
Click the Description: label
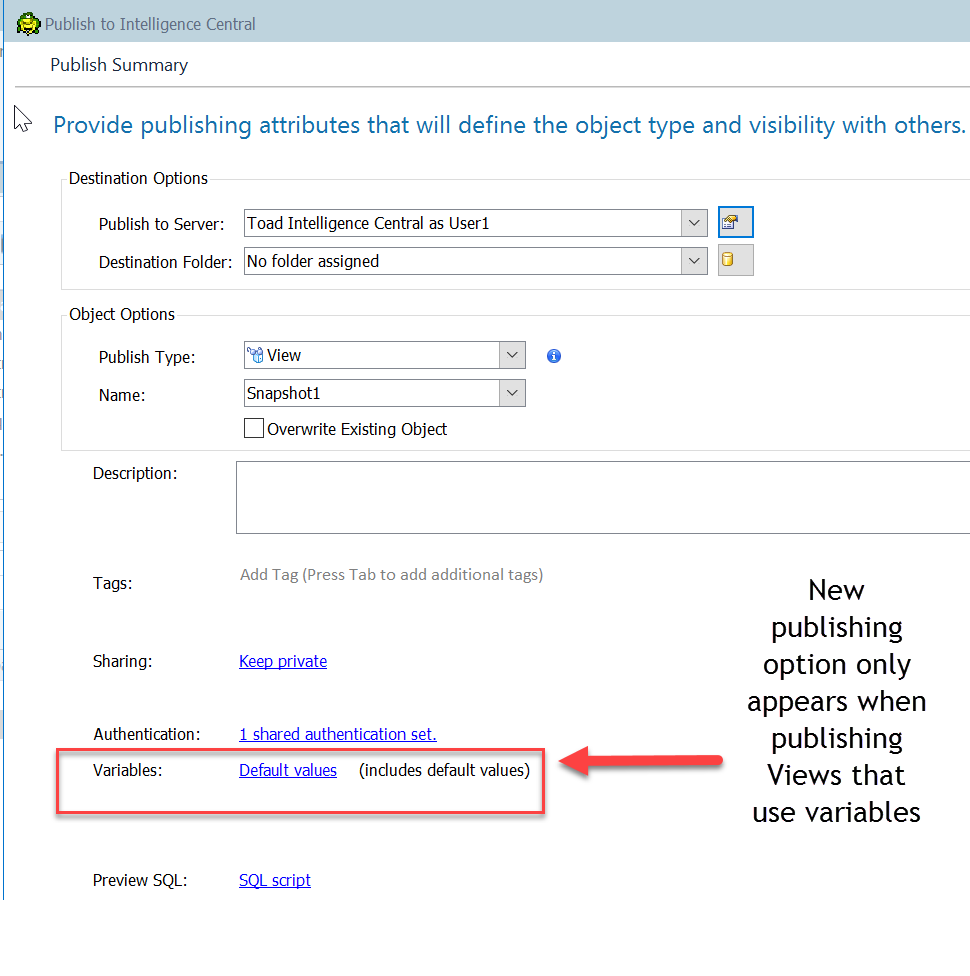click(135, 474)
